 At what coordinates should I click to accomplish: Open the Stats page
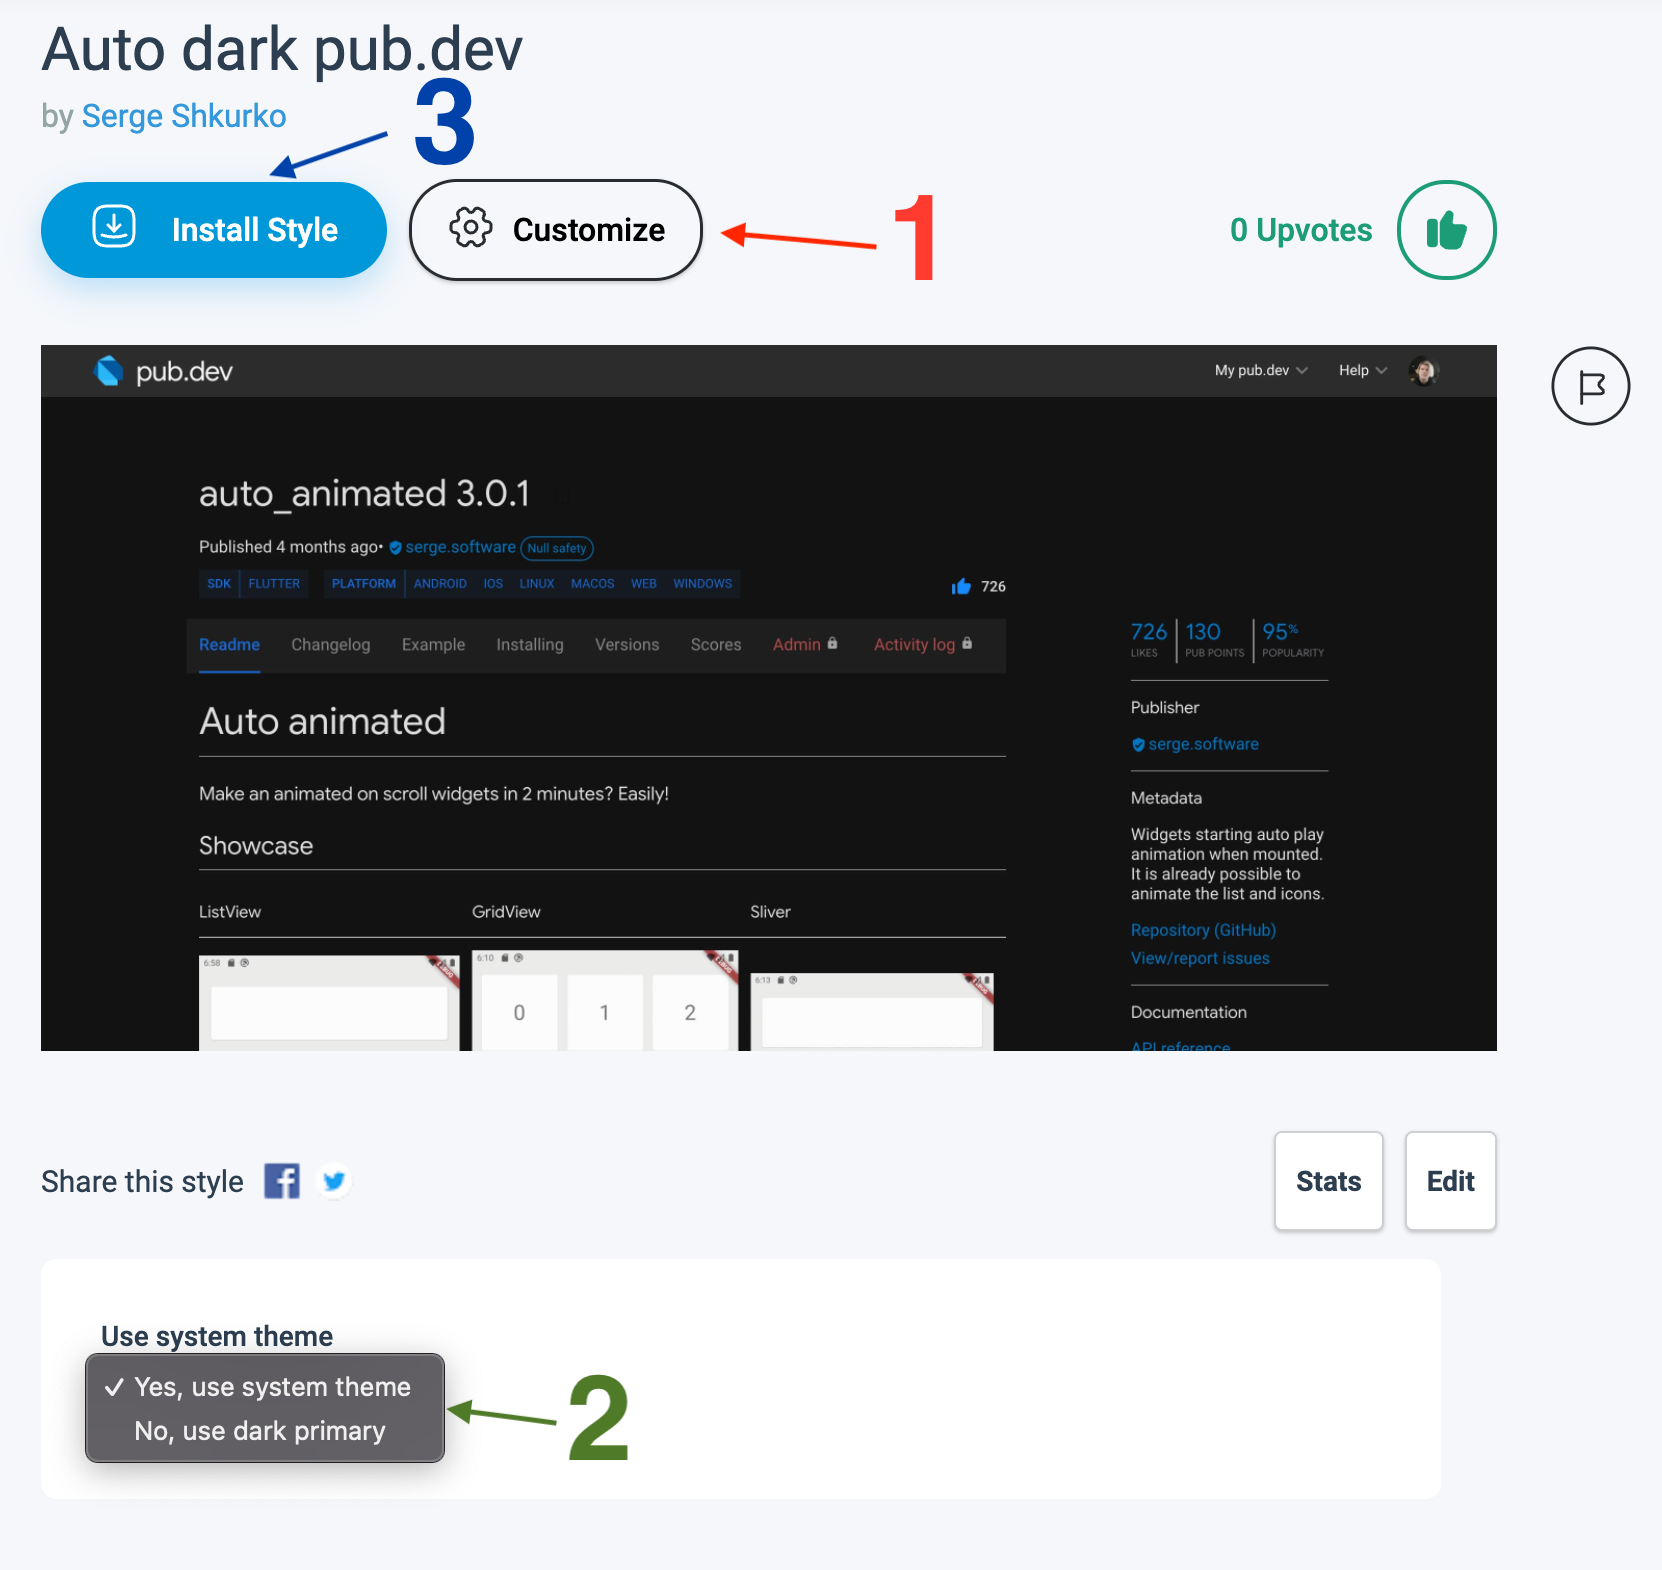coord(1329,1181)
